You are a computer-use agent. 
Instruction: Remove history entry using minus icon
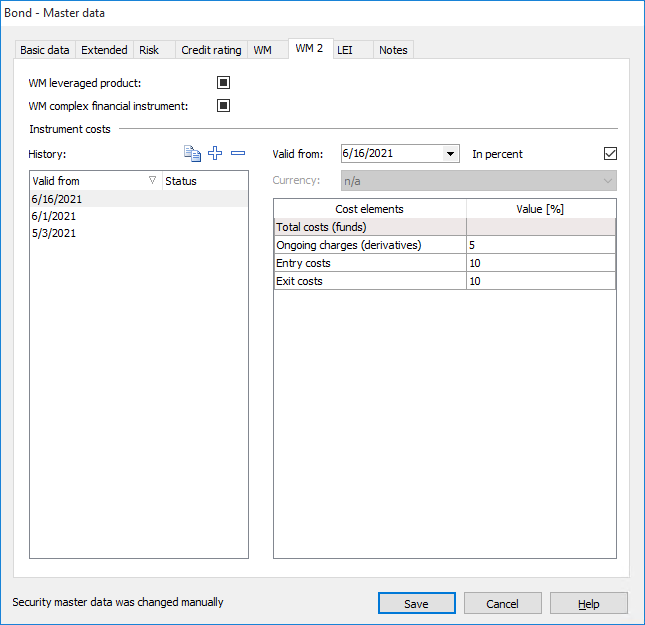(x=237, y=153)
